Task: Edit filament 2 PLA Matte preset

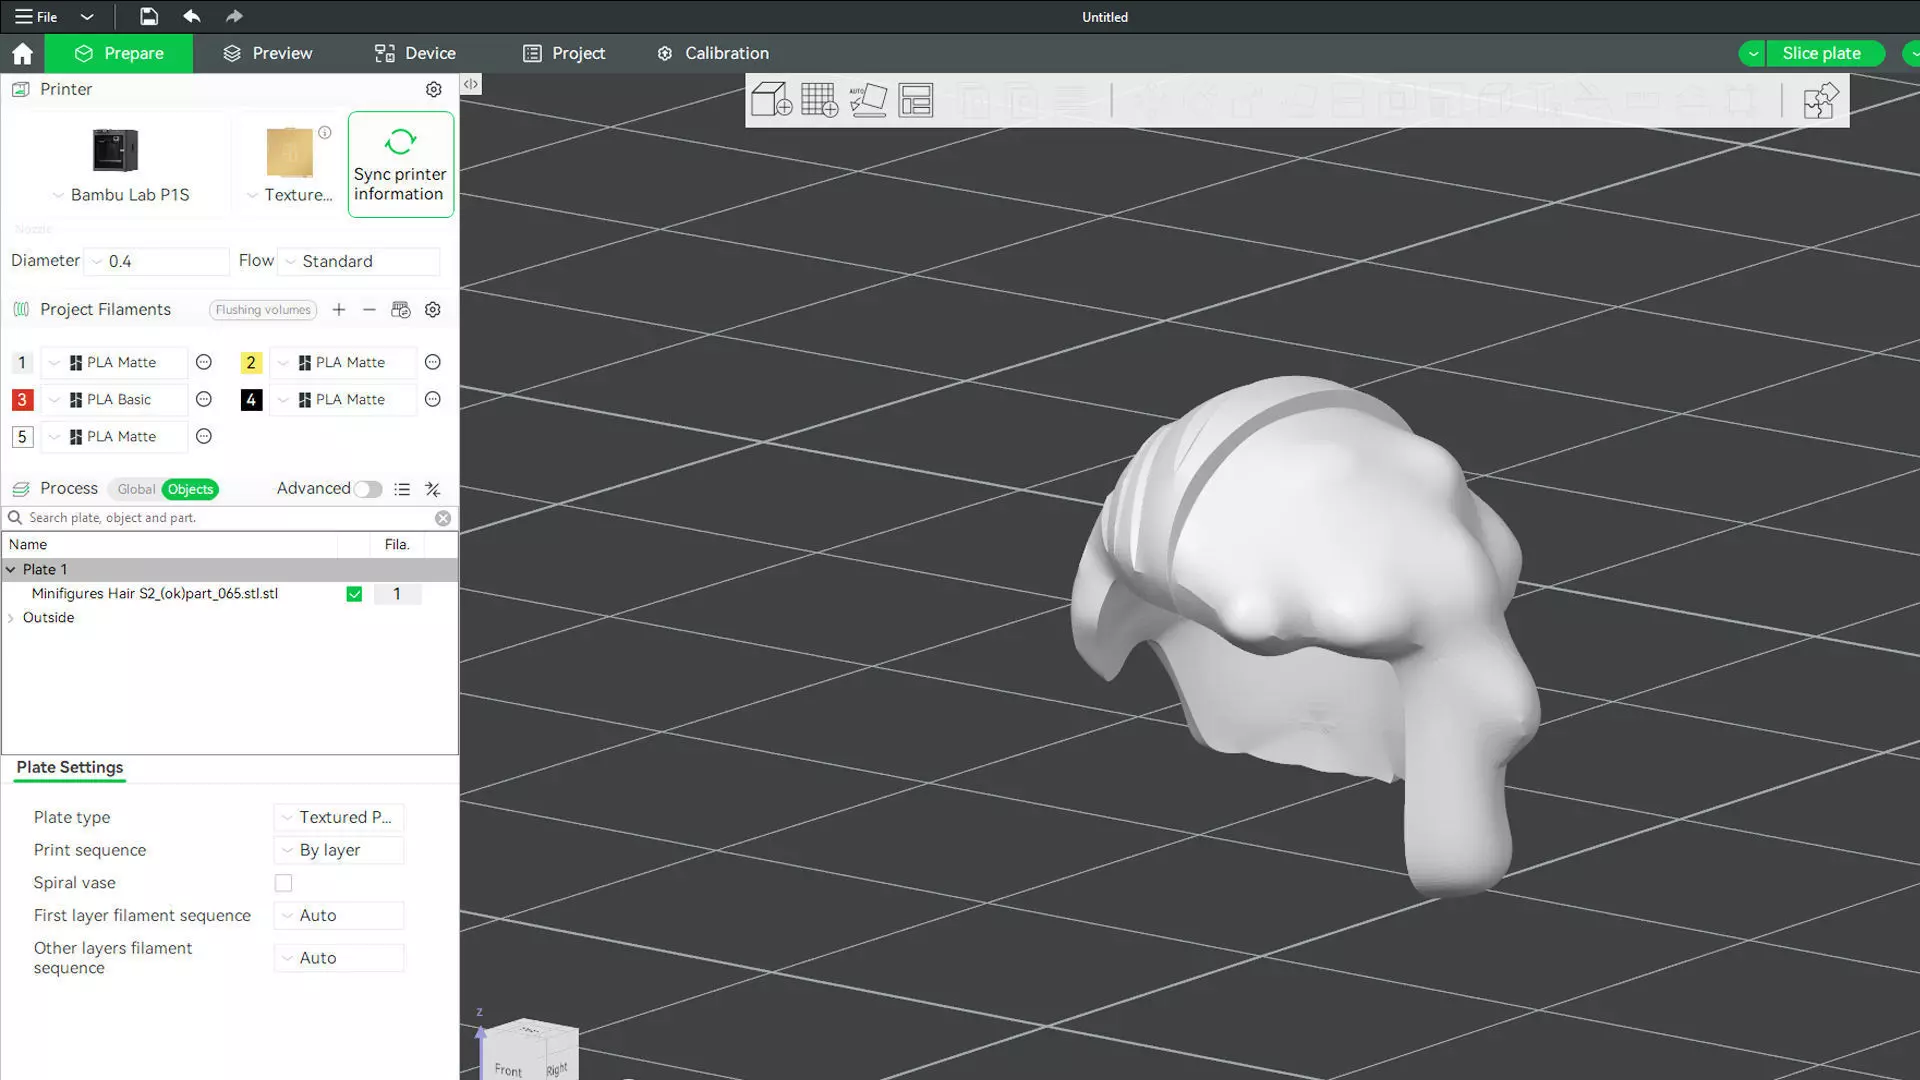Action: click(x=433, y=362)
